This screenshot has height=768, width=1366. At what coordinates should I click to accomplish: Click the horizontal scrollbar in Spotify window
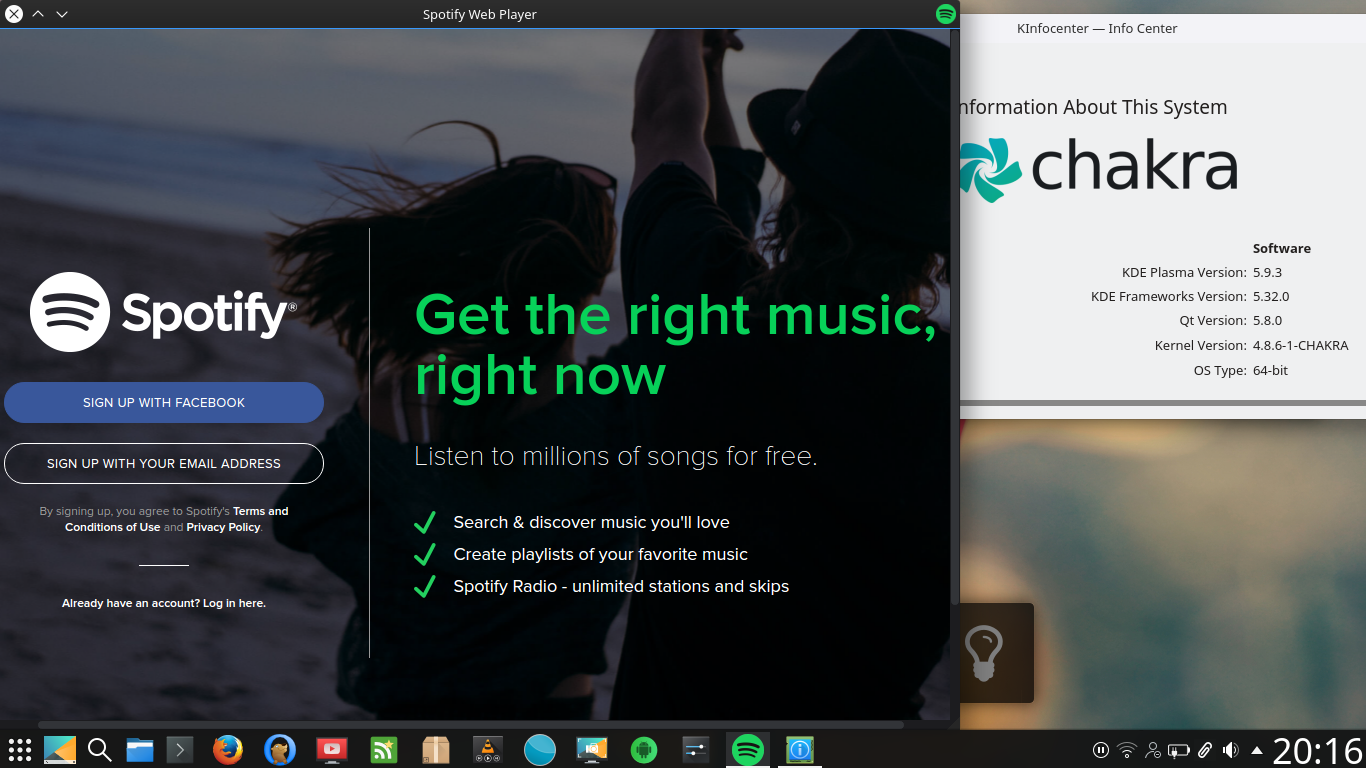tap(470, 724)
